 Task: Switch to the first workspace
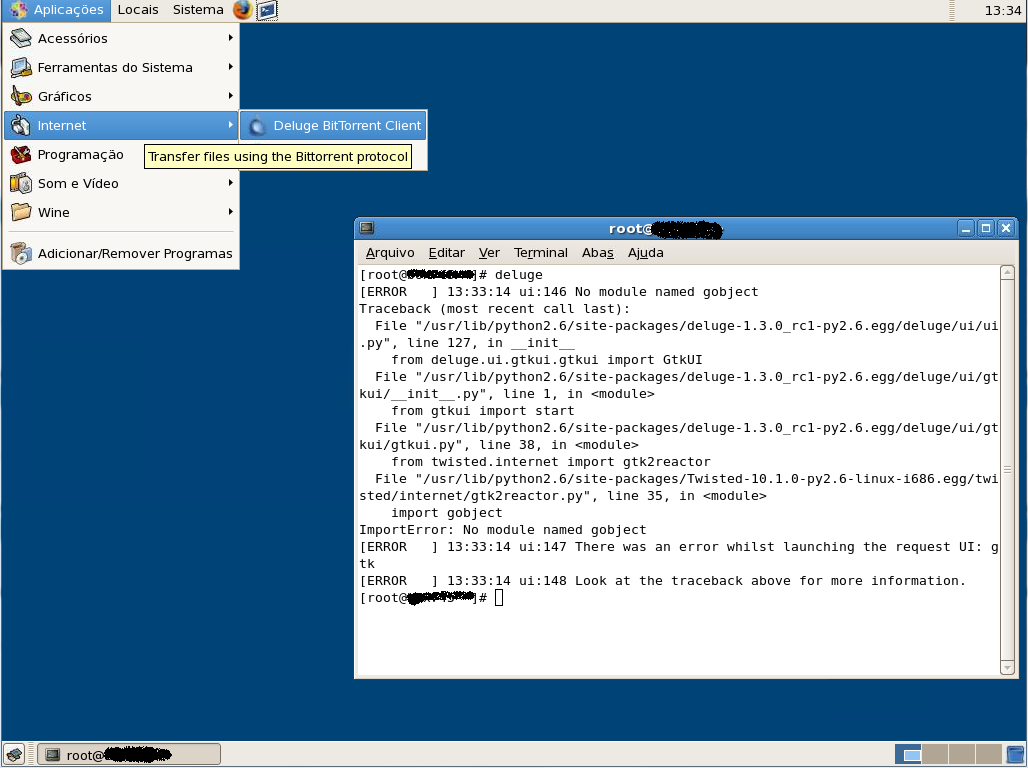point(908,754)
